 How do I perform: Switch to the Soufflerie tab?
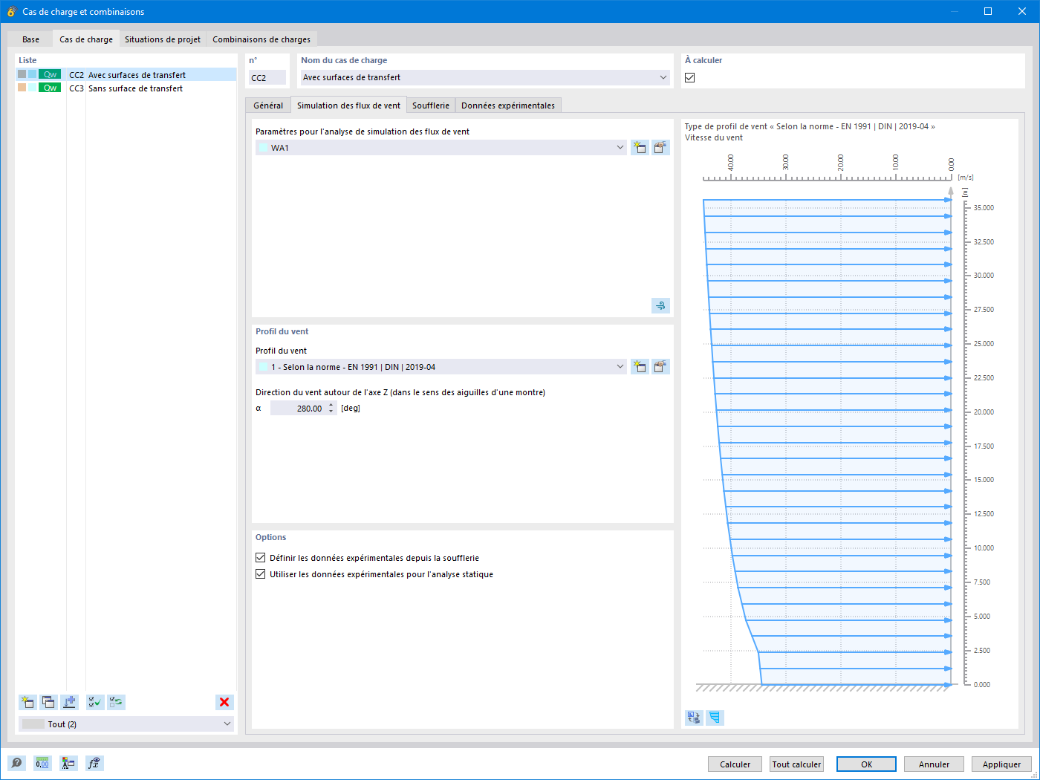(431, 105)
